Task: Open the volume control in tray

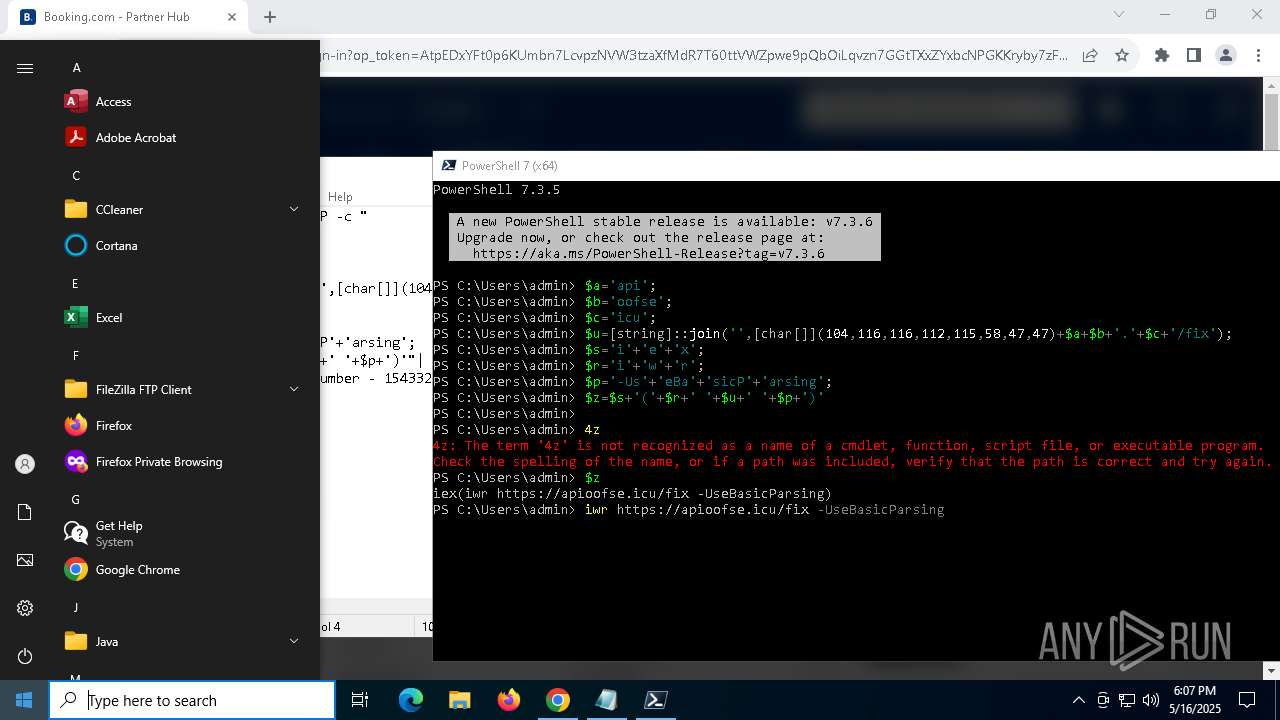Action: tap(1150, 700)
